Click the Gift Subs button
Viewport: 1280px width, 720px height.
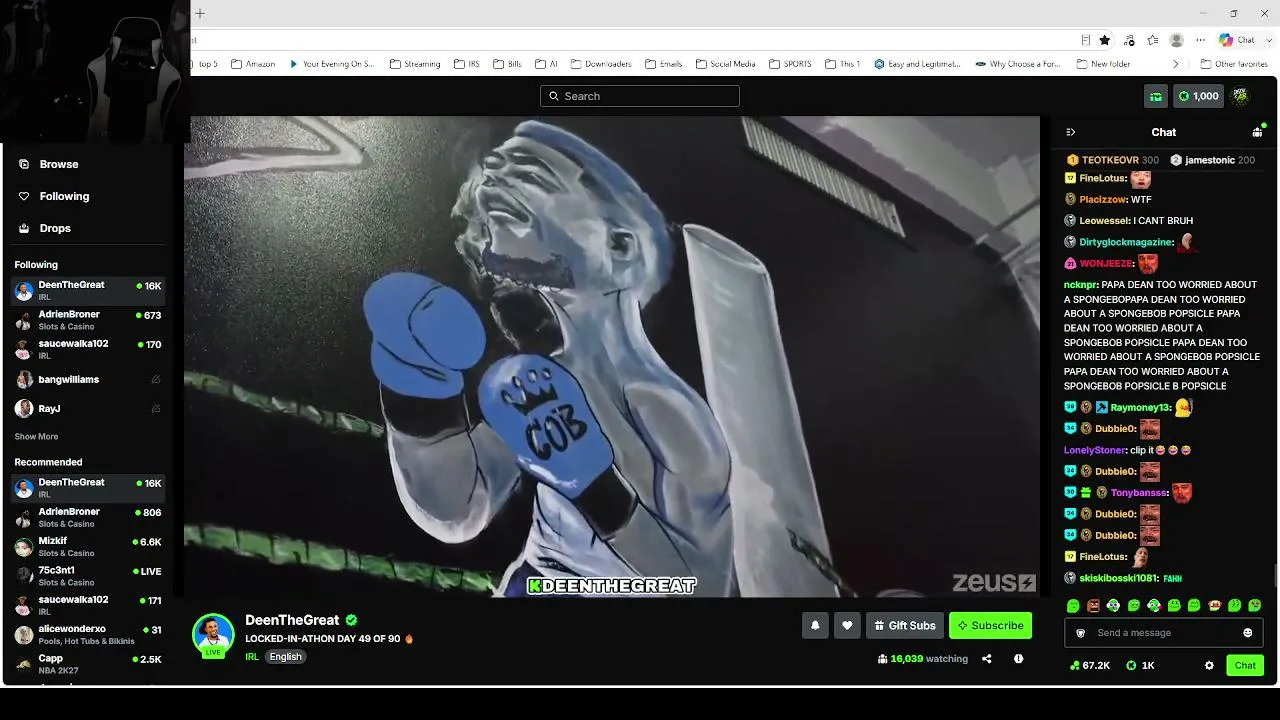[905, 625]
